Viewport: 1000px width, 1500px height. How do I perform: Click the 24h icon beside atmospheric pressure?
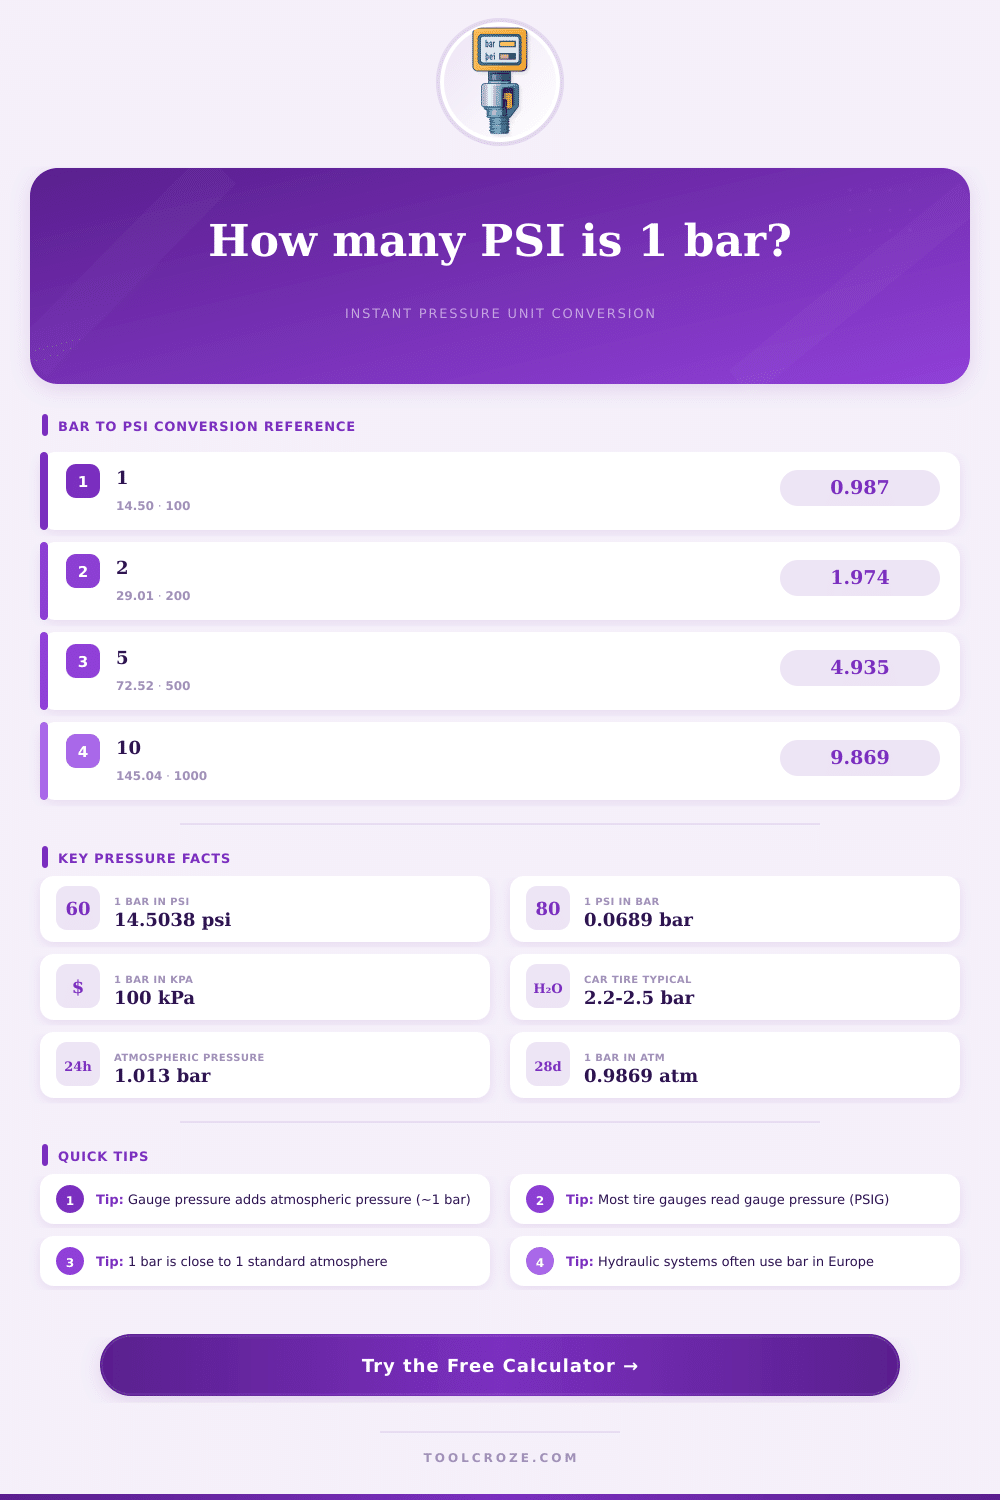click(x=78, y=1065)
